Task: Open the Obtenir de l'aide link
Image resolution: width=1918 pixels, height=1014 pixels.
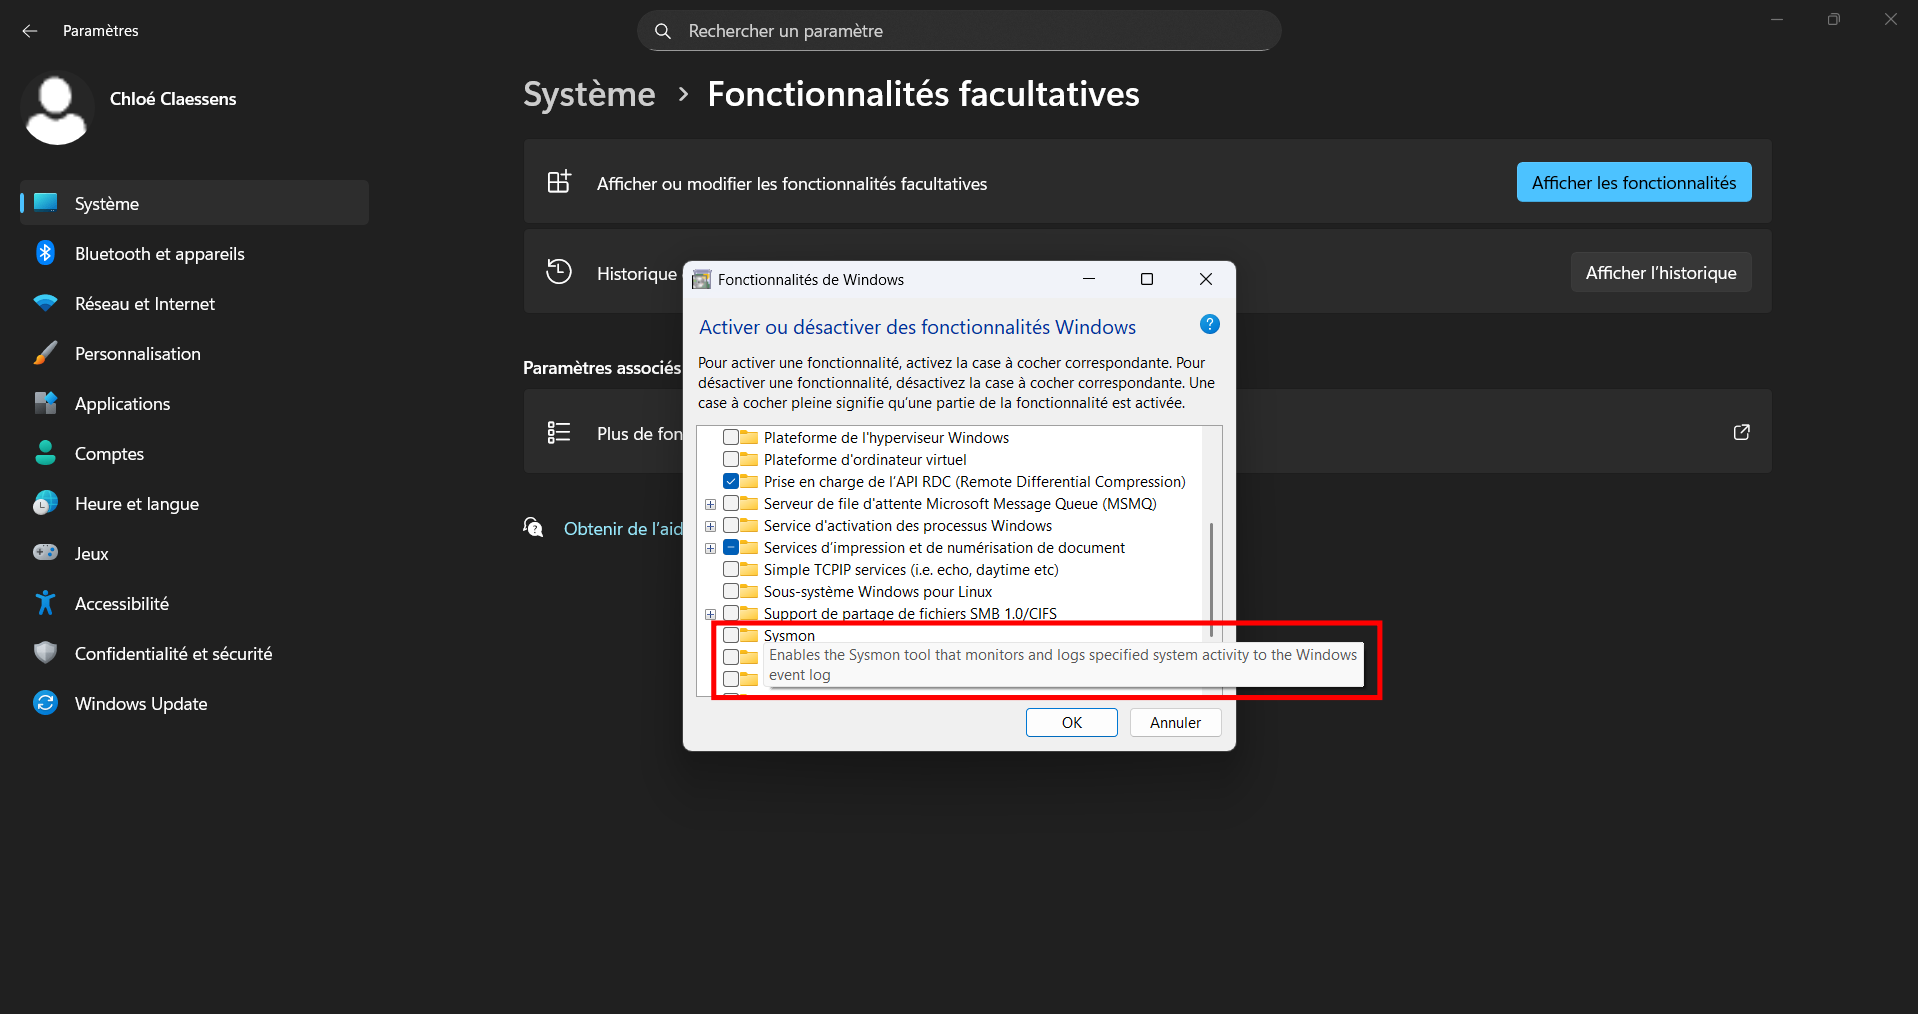Action: click(623, 528)
